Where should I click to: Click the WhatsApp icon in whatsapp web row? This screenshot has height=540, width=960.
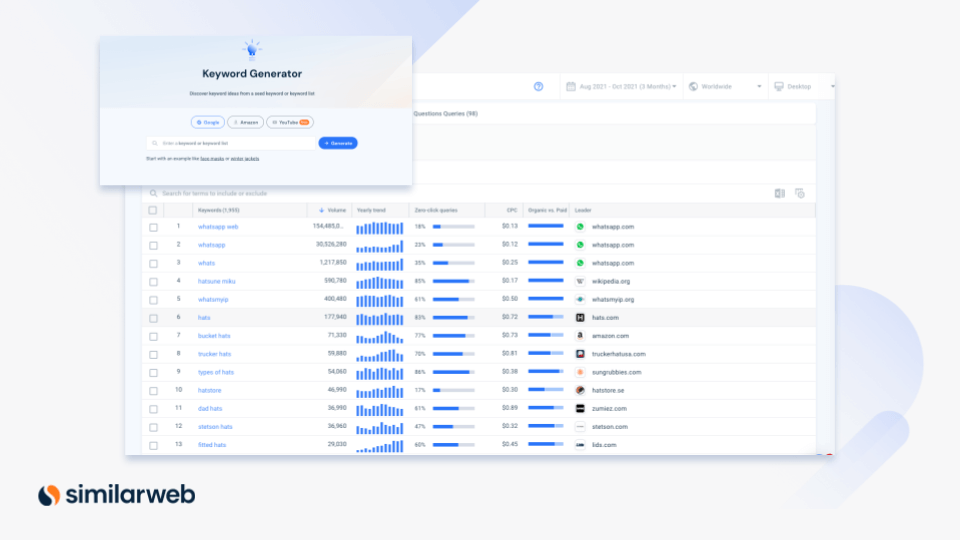pyautogui.click(x=580, y=227)
